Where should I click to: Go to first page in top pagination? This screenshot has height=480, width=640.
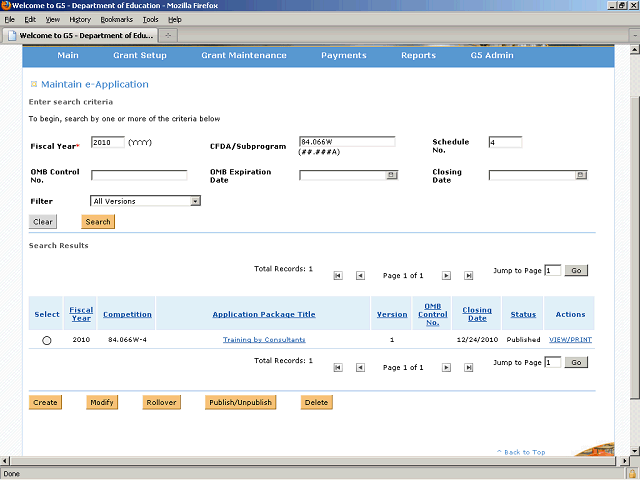click(338, 275)
